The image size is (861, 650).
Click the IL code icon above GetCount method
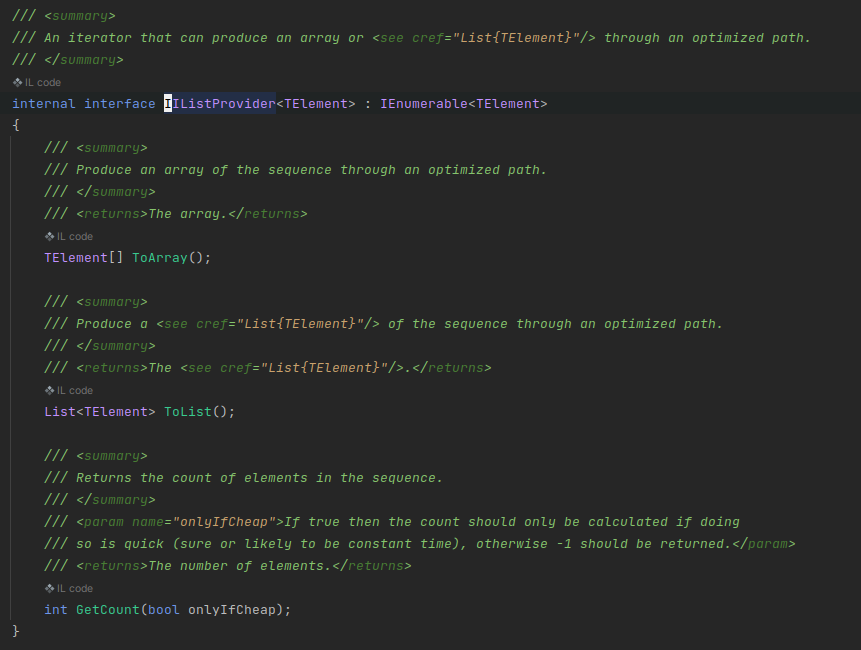coord(49,589)
